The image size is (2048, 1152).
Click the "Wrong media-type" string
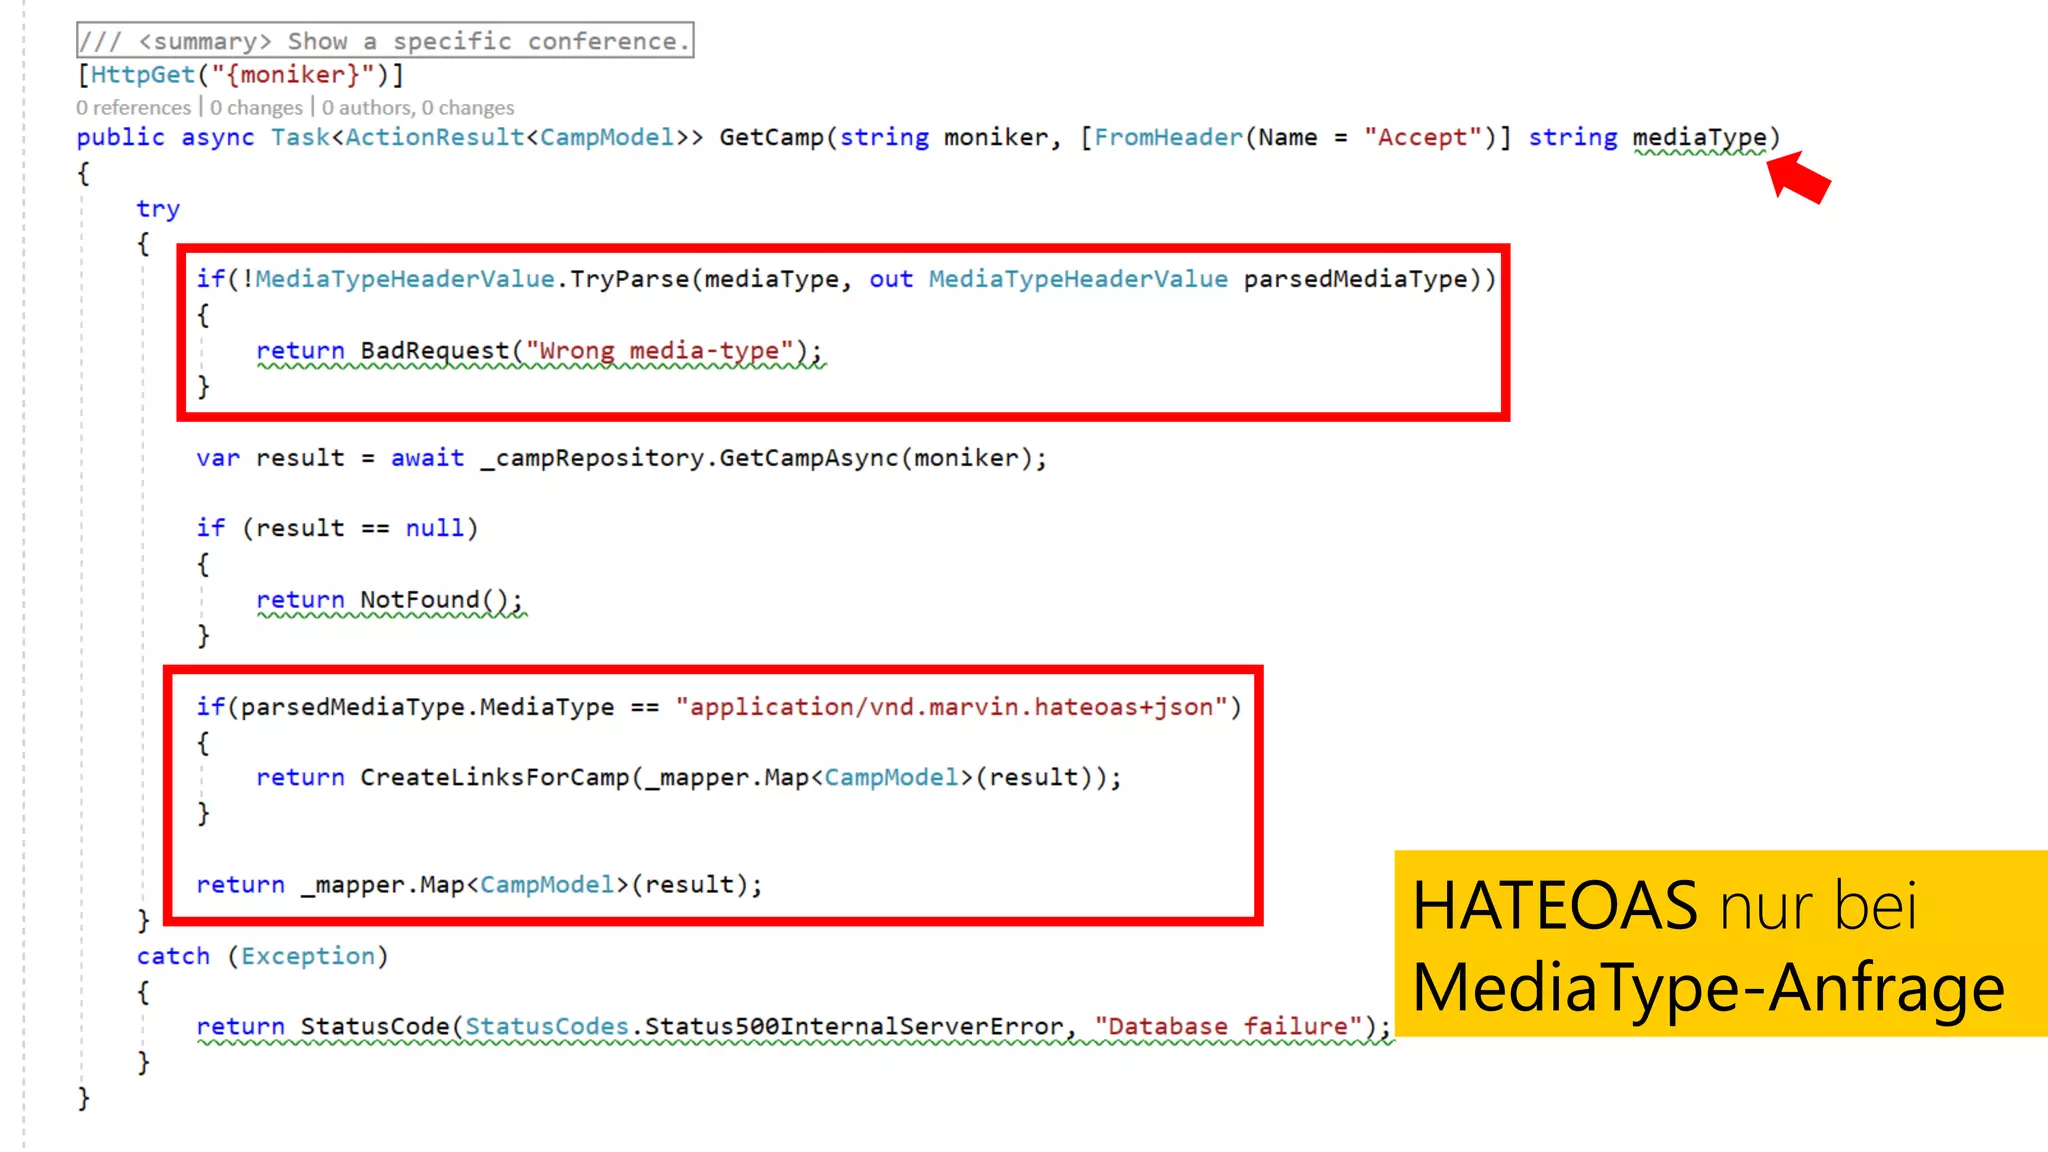[x=660, y=351]
